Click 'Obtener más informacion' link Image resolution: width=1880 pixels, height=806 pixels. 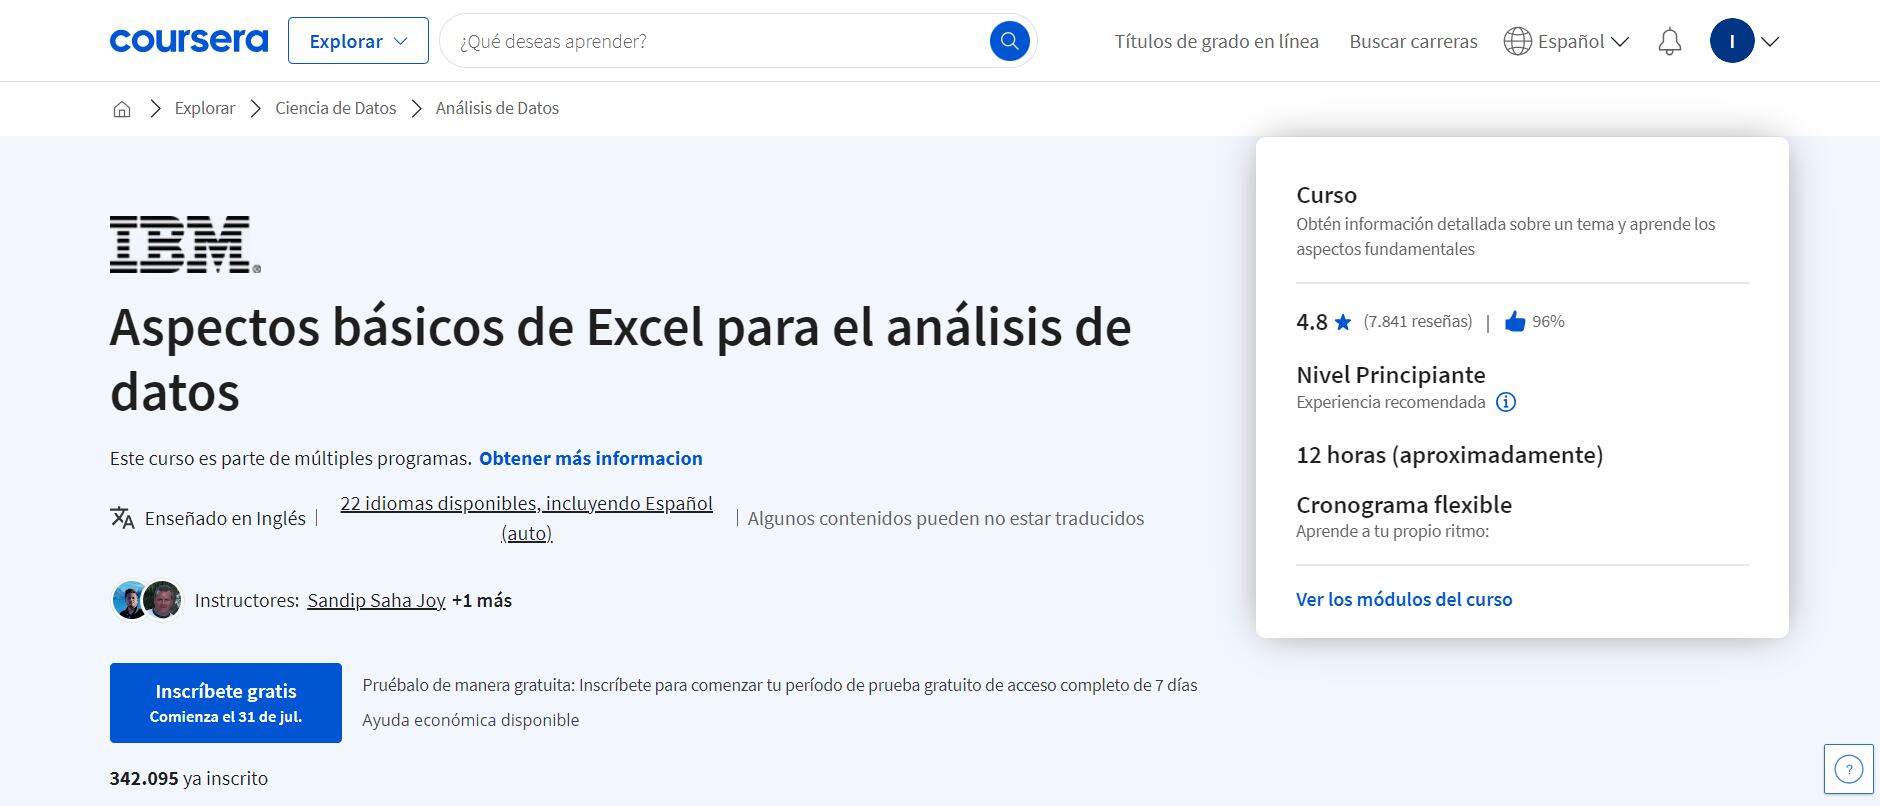(x=591, y=458)
